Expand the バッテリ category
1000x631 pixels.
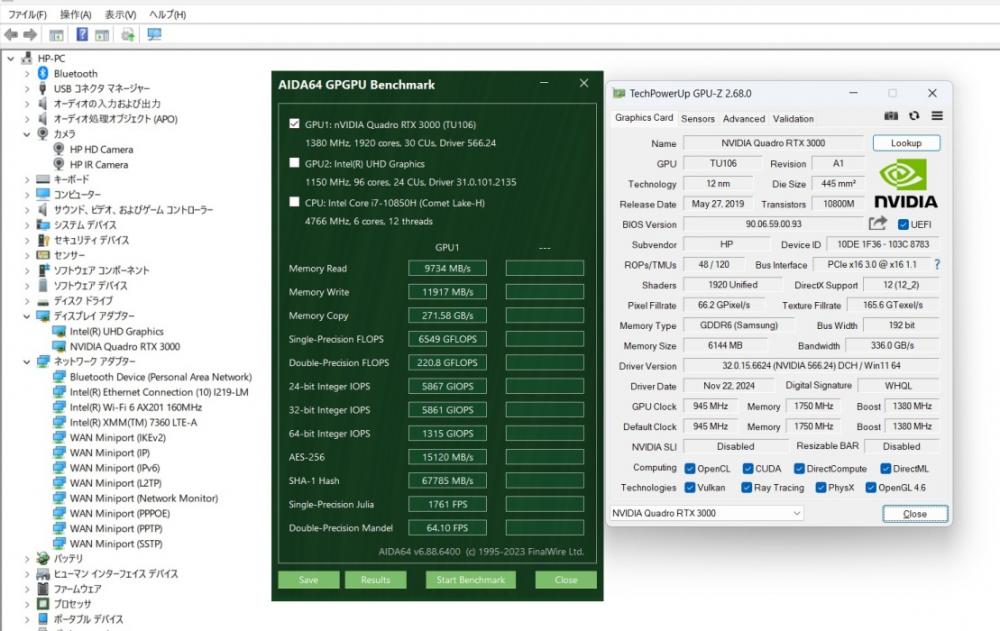(27, 559)
